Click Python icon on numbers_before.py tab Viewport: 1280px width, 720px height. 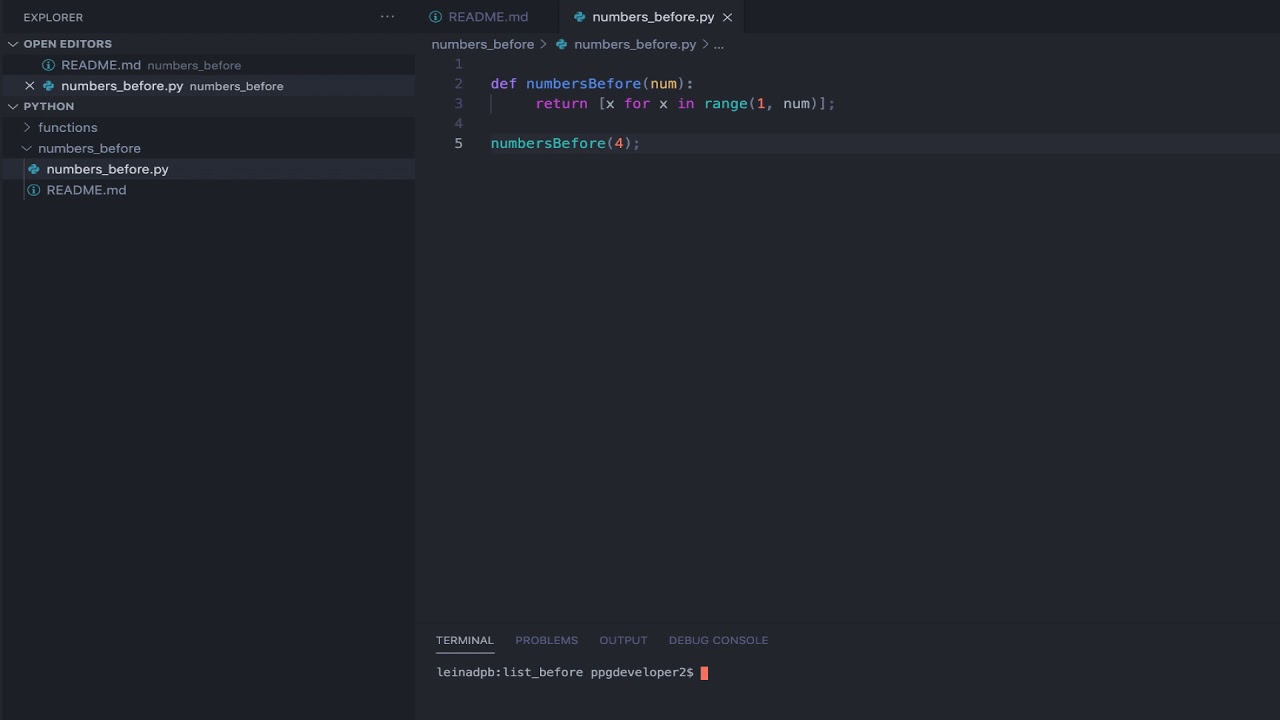pyautogui.click(x=579, y=17)
